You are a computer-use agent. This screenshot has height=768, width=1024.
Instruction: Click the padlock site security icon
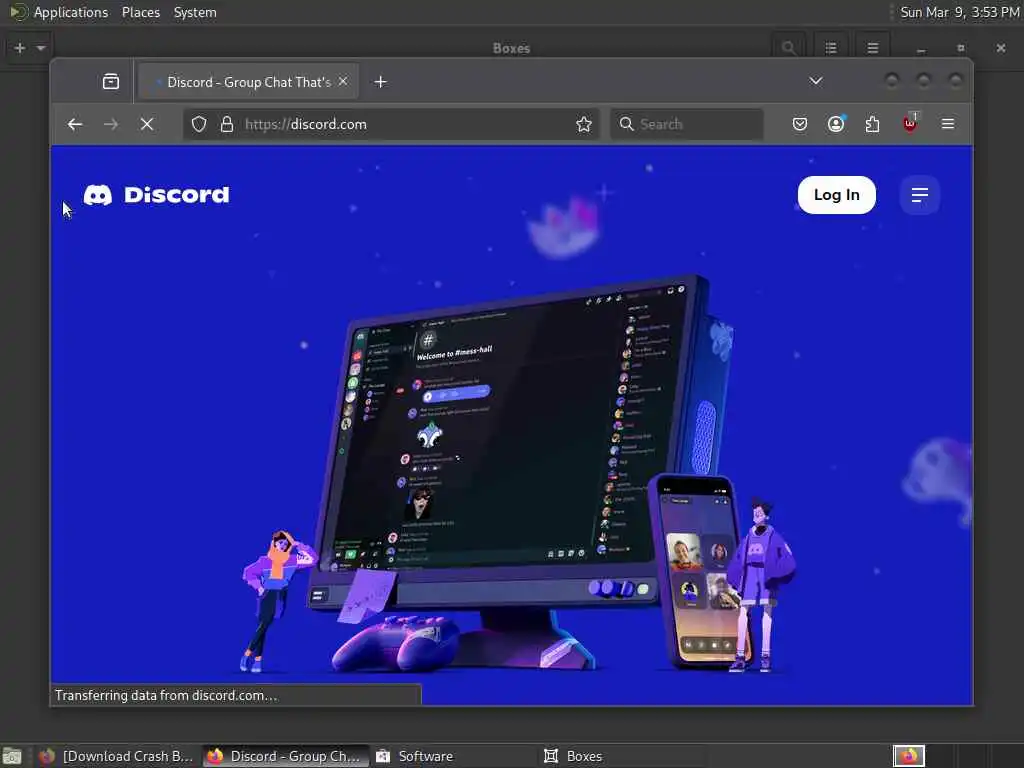pyautogui.click(x=227, y=124)
